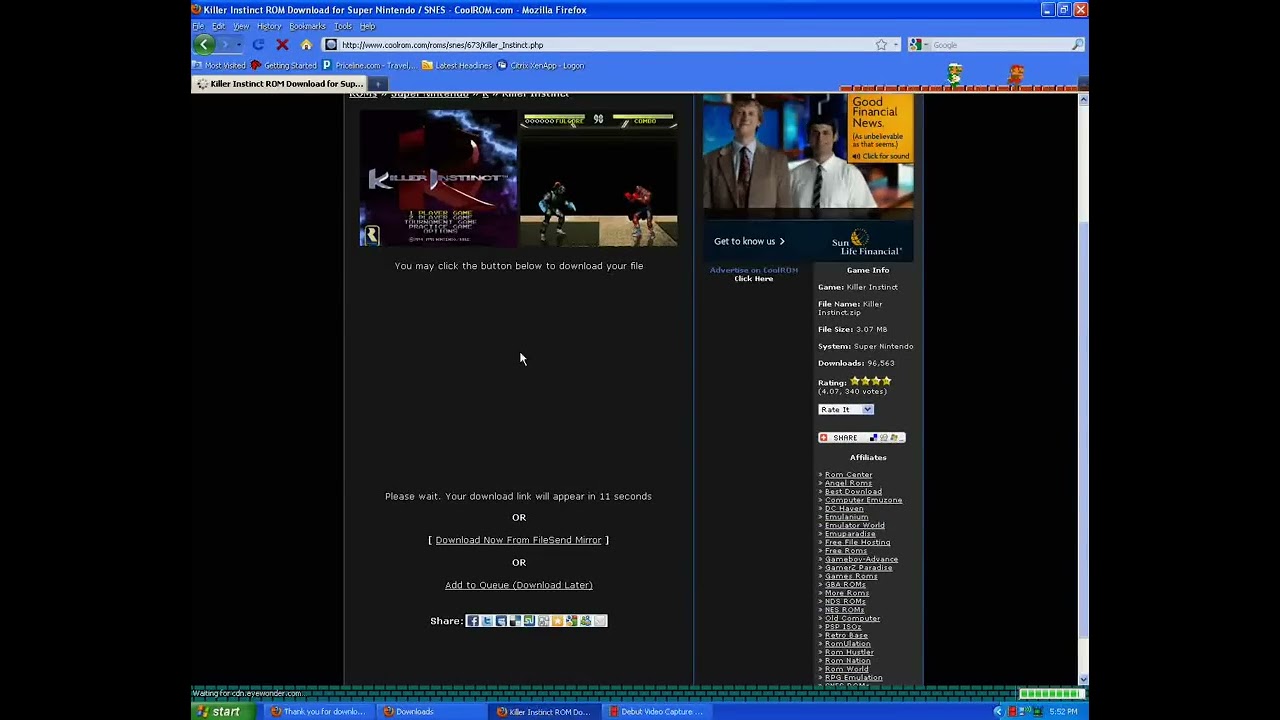Click the red SHARE button
This screenshot has height=720, width=1280.
coord(861,438)
